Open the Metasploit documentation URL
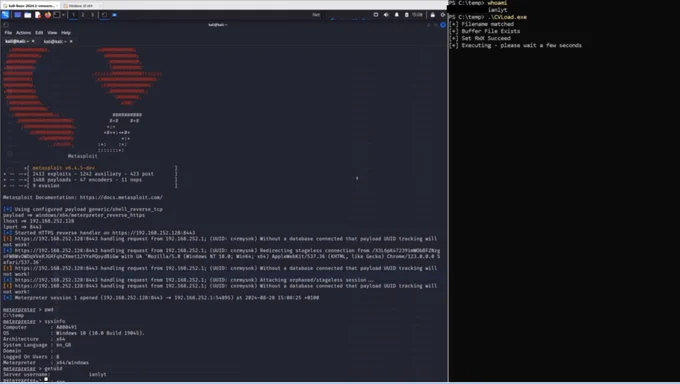The image size is (680, 384). point(121,197)
